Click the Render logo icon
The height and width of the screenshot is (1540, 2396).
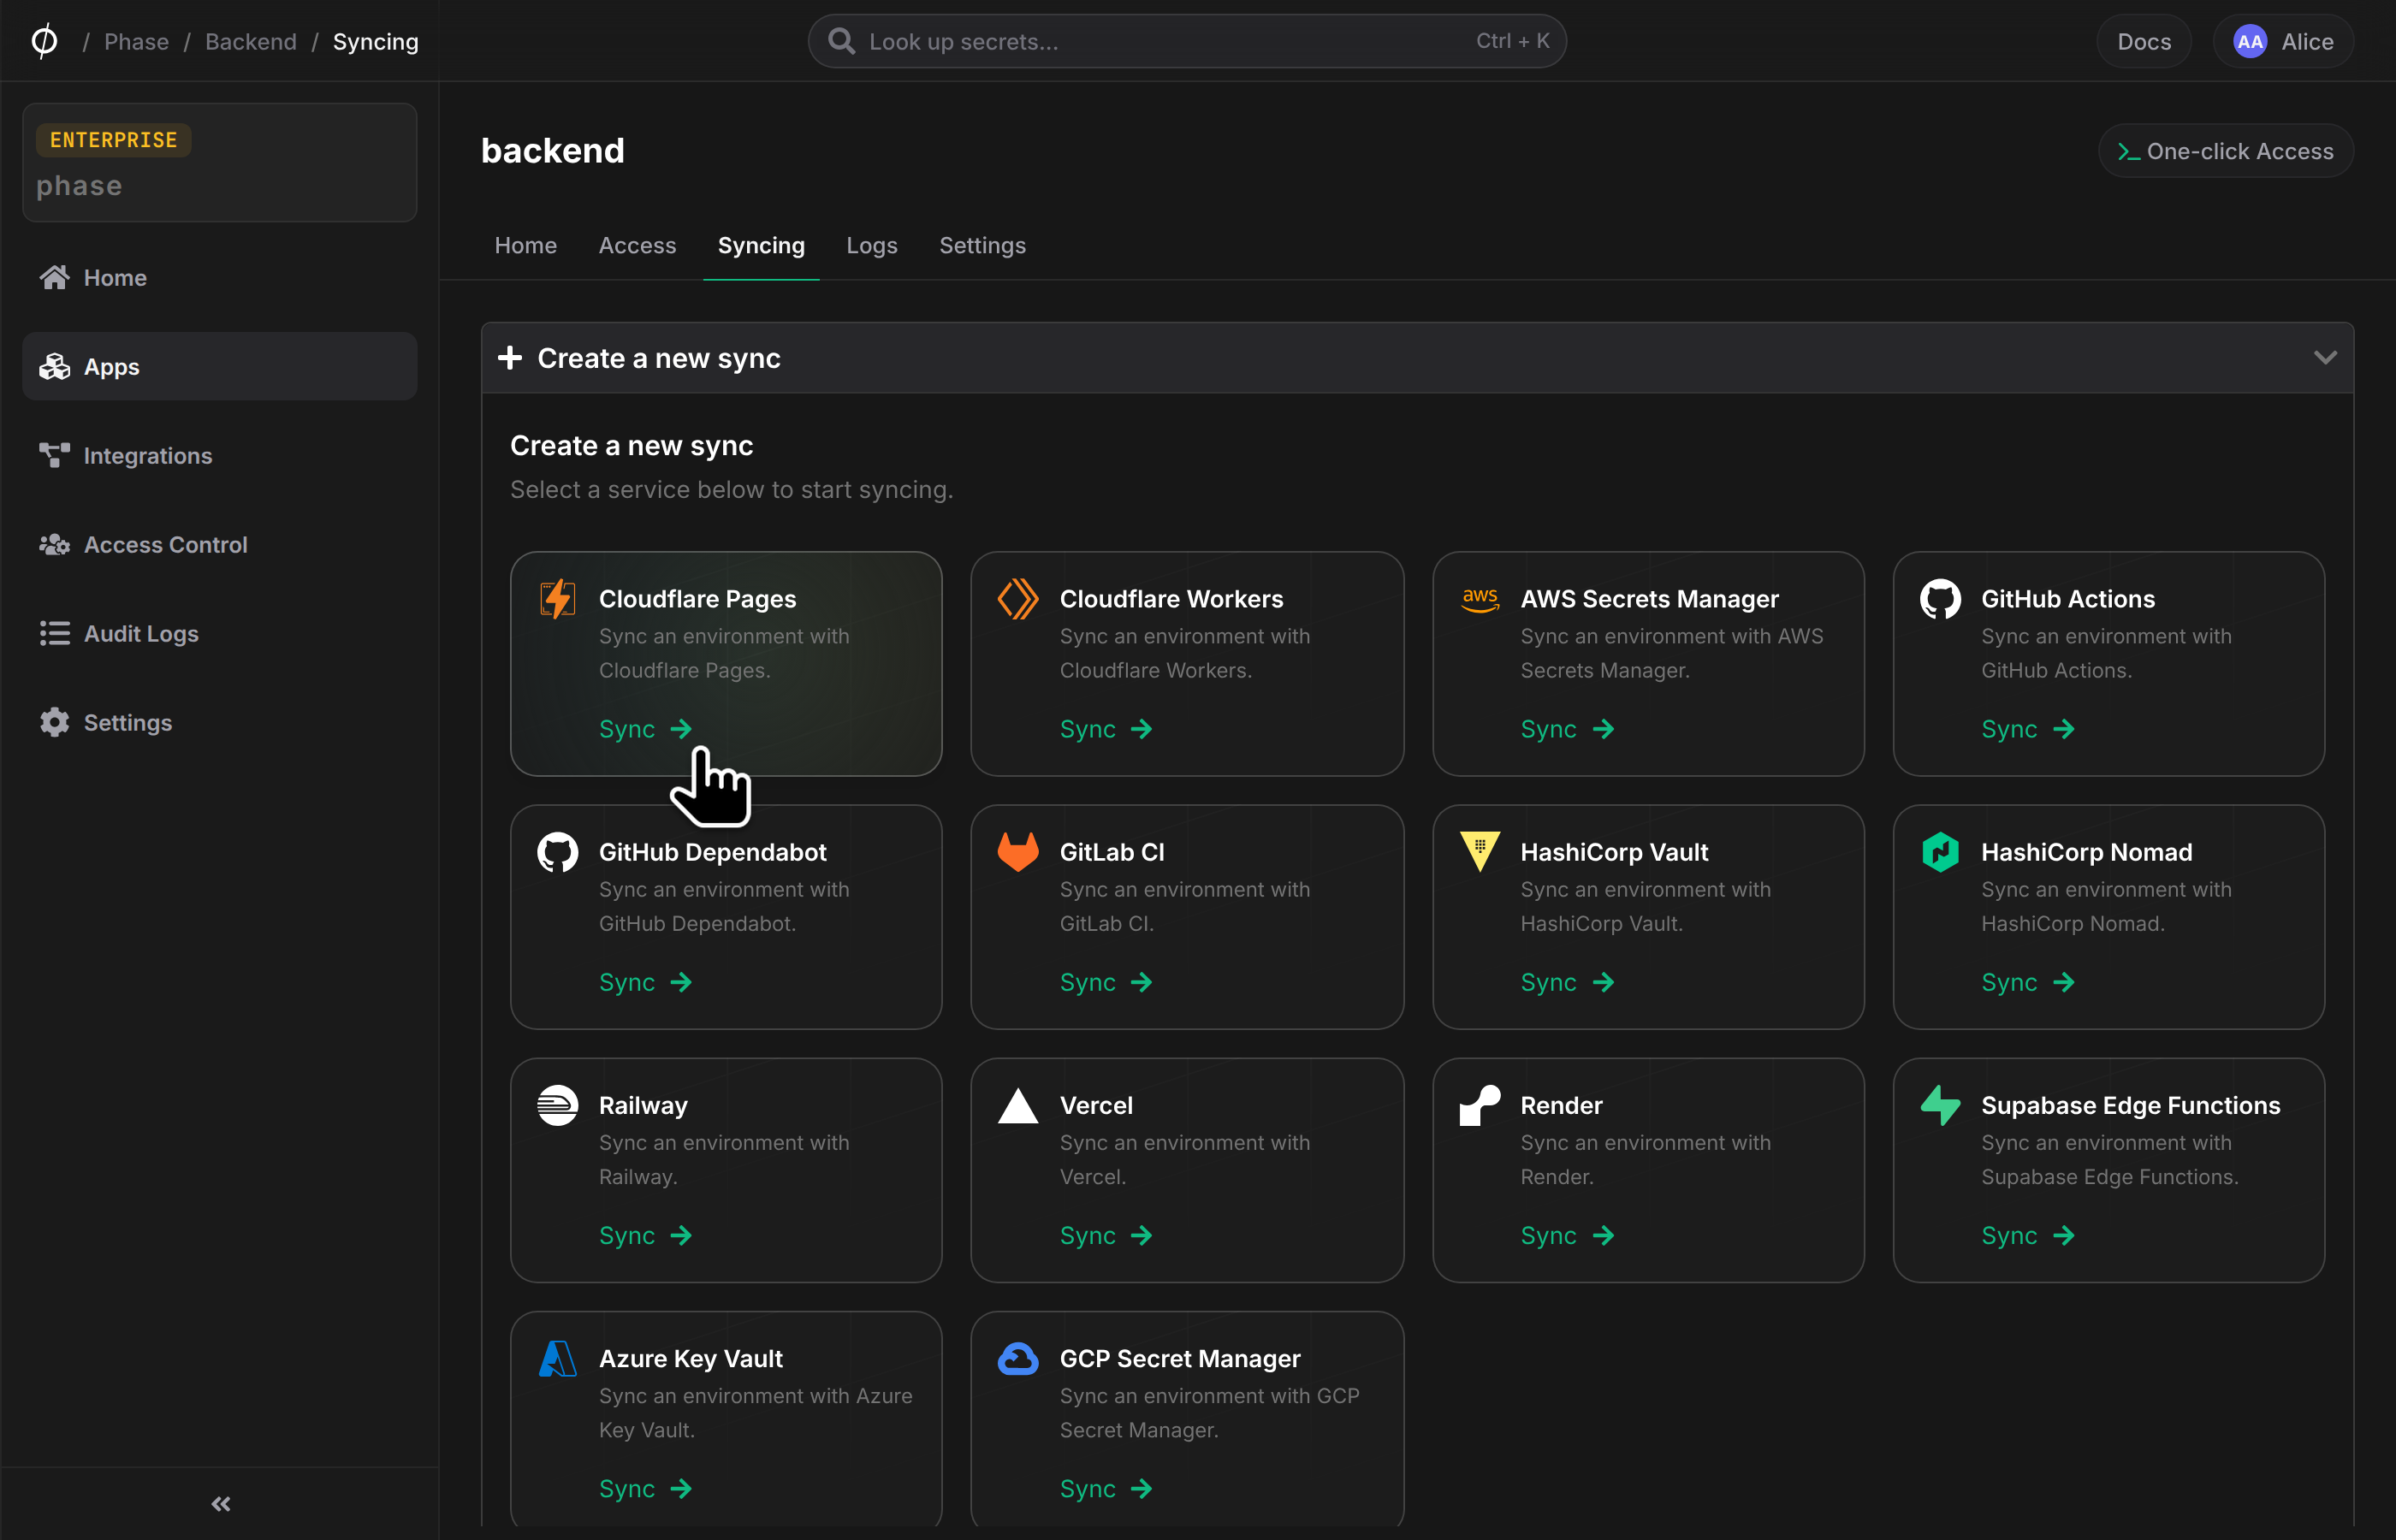click(1479, 1105)
